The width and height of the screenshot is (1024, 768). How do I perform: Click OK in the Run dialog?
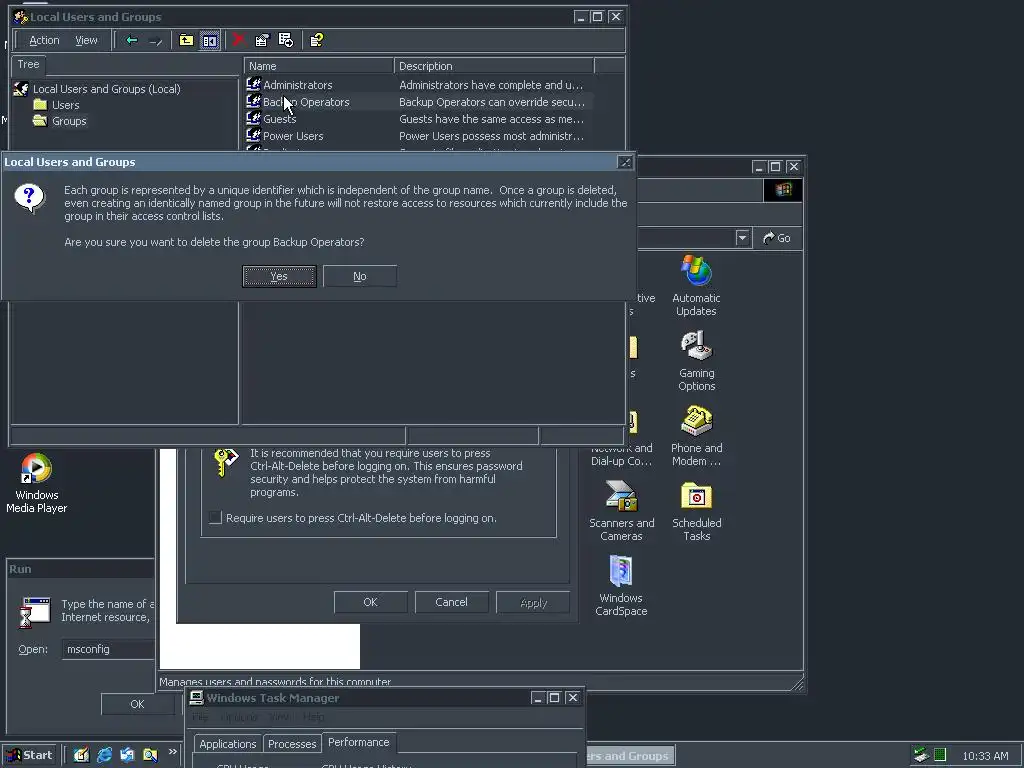137,704
